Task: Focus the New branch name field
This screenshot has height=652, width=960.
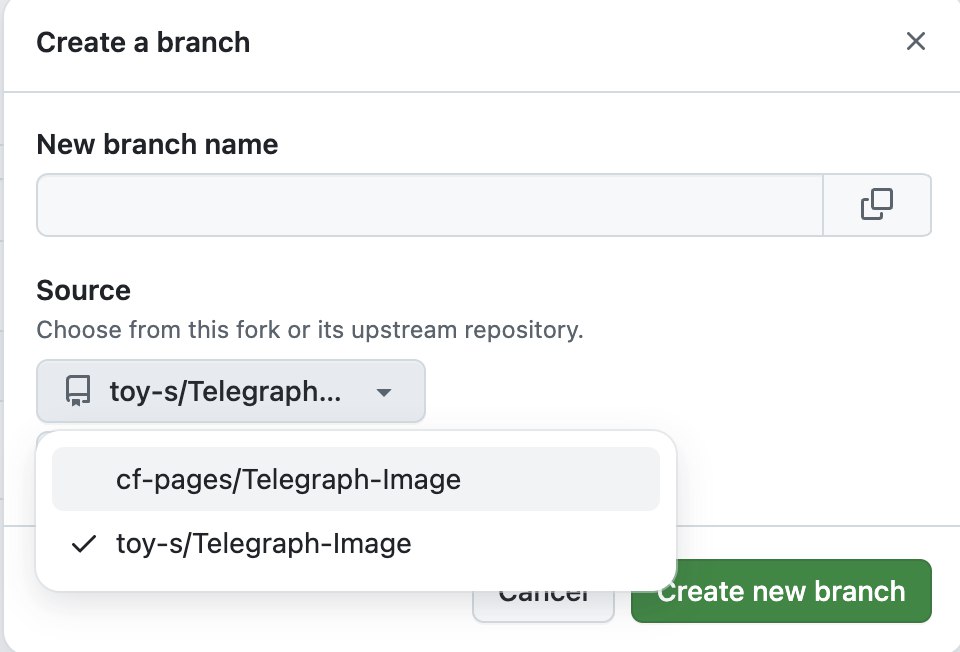Action: (x=430, y=204)
